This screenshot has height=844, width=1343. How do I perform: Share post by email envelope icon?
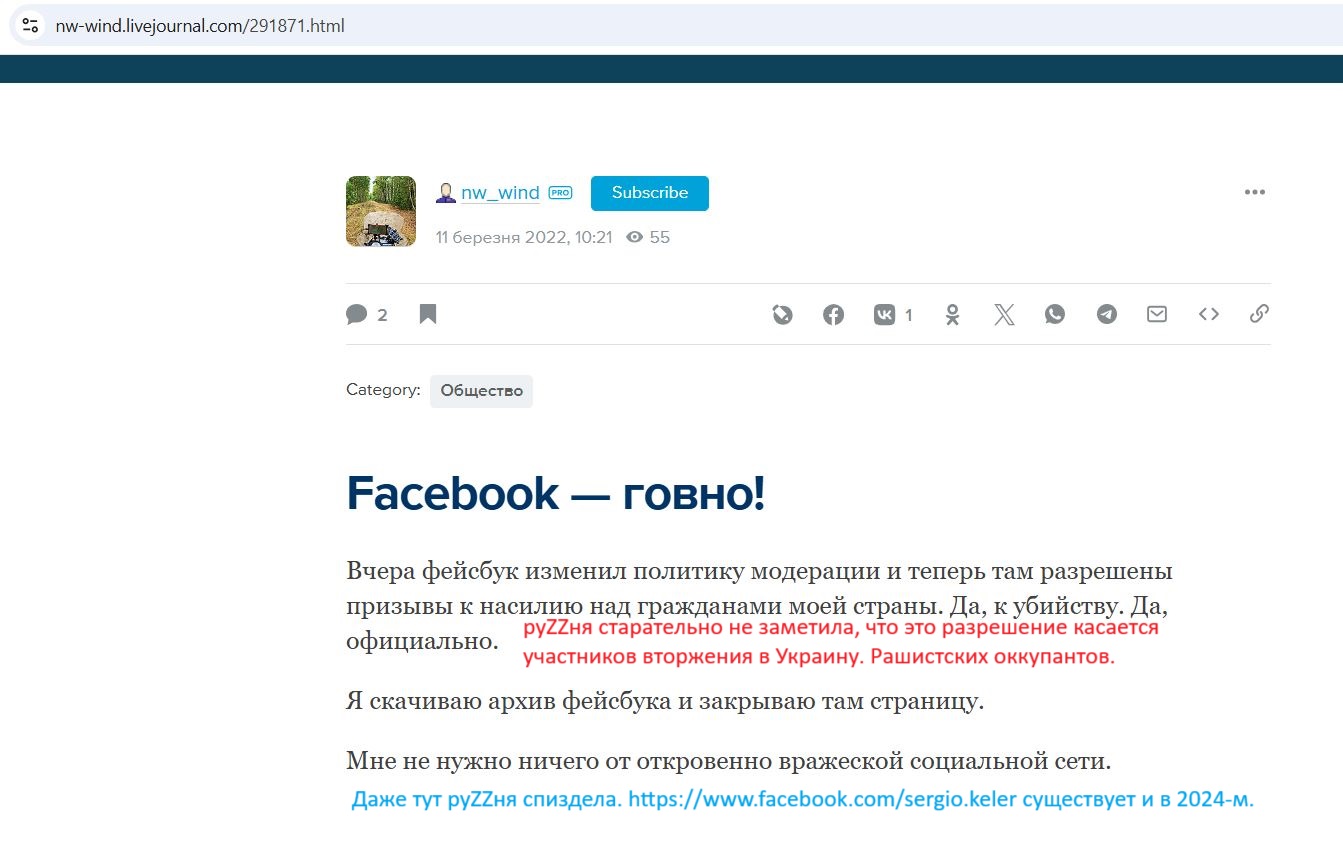point(1157,315)
